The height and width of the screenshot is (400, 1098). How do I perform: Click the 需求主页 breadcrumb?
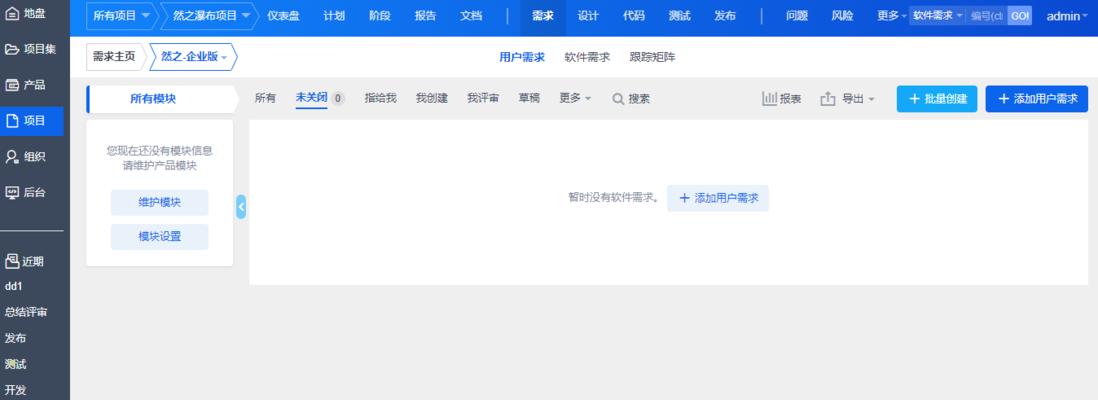[114, 57]
